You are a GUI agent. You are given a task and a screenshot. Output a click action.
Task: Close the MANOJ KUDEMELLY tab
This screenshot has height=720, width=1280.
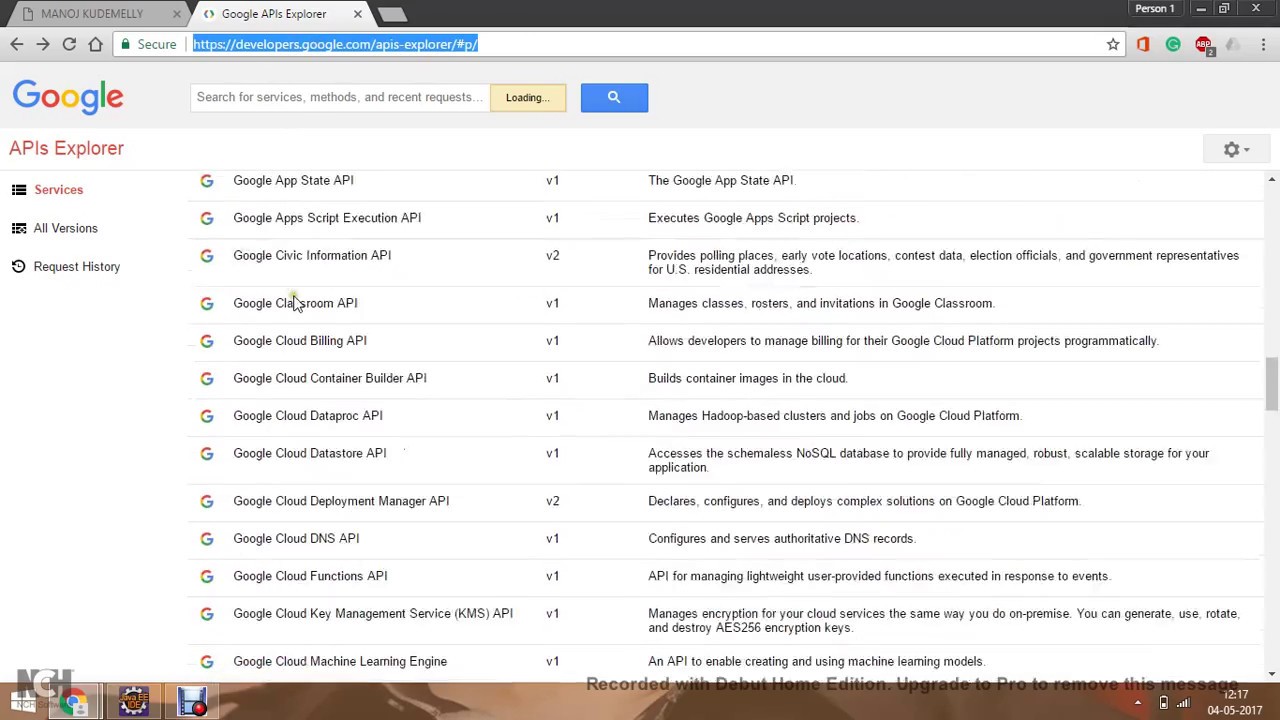coord(177,14)
